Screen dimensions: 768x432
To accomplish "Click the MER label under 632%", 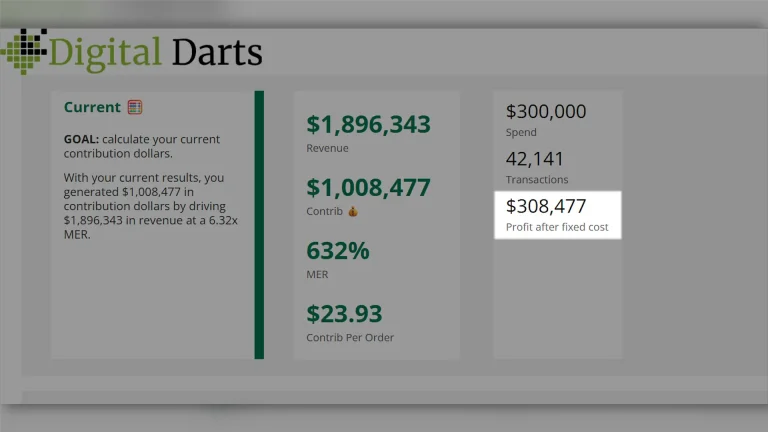I will click(x=317, y=274).
